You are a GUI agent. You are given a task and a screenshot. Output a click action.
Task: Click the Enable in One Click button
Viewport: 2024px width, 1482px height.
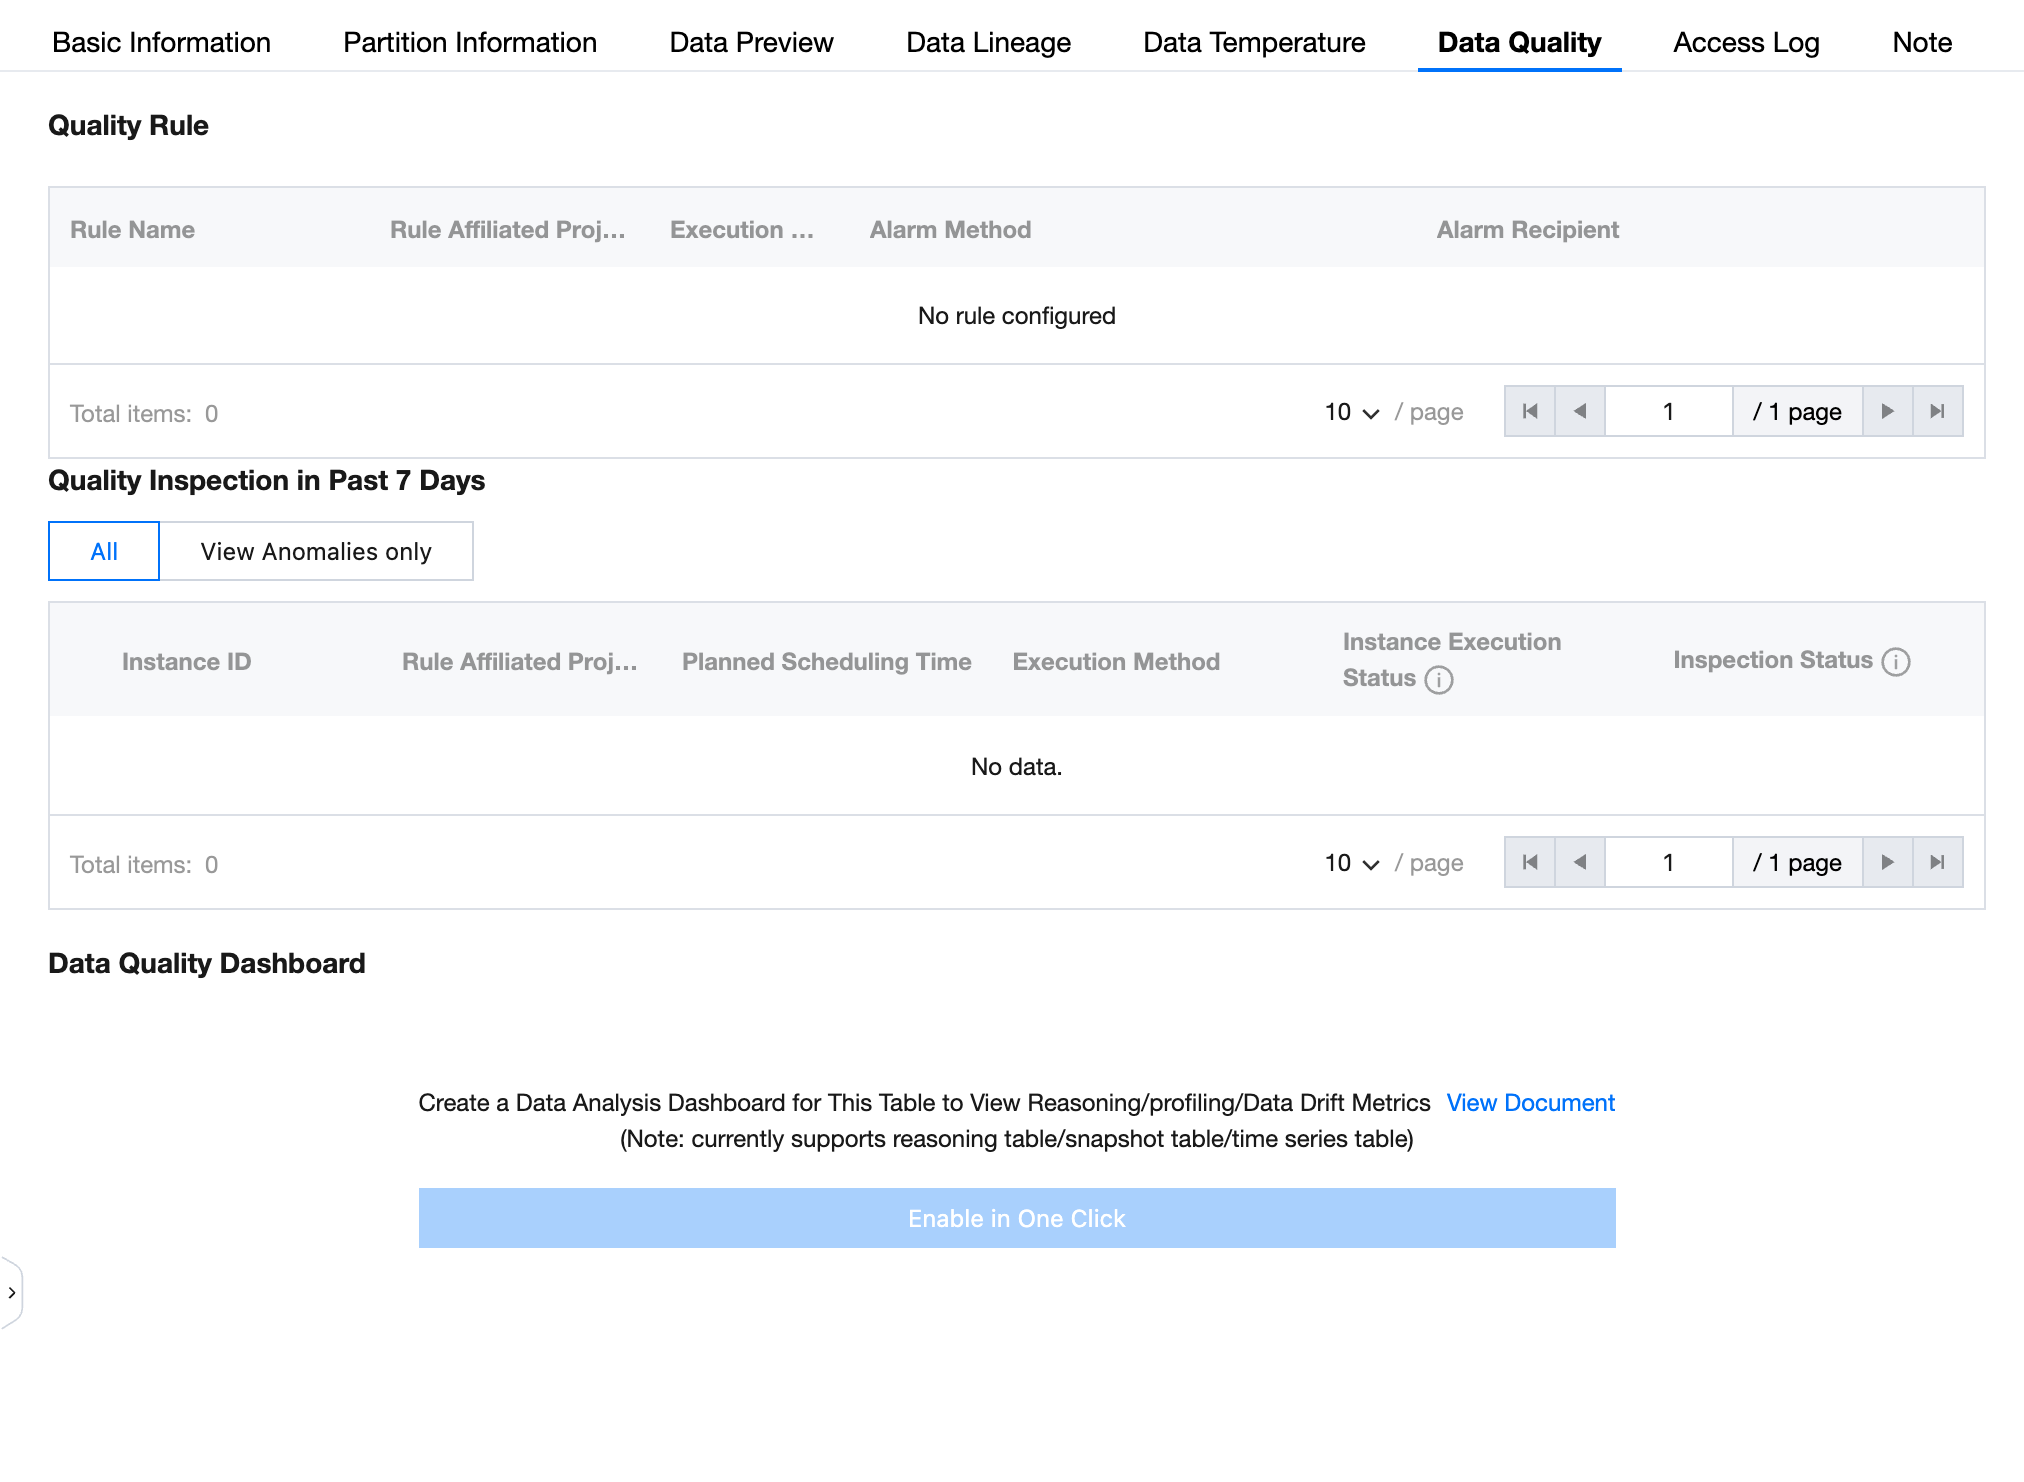[1016, 1218]
